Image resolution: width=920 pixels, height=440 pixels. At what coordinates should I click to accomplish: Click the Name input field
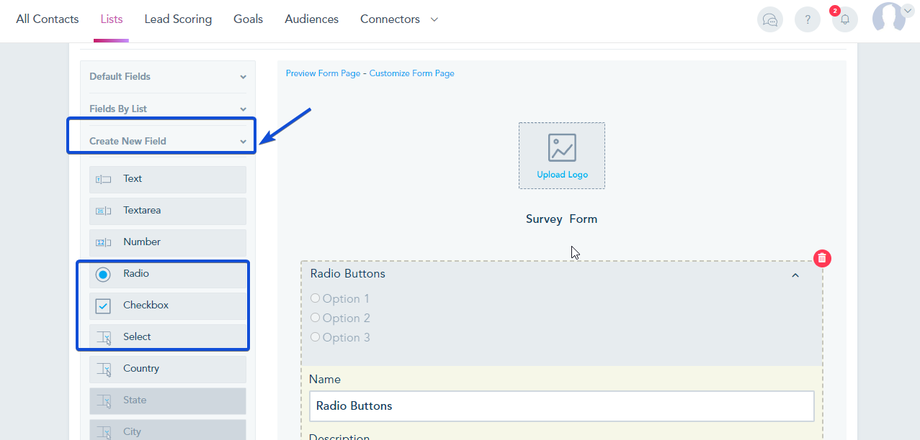561,406
